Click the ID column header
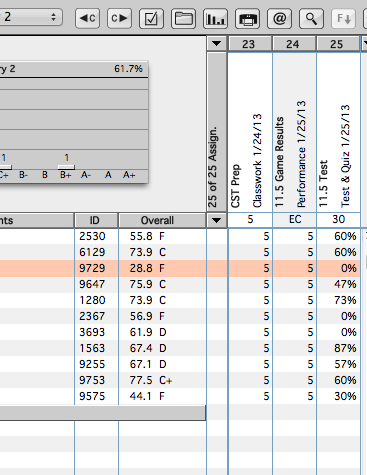The width and height of the screenshot is (367, 475). pyautogui.click(x=95, y=220)
